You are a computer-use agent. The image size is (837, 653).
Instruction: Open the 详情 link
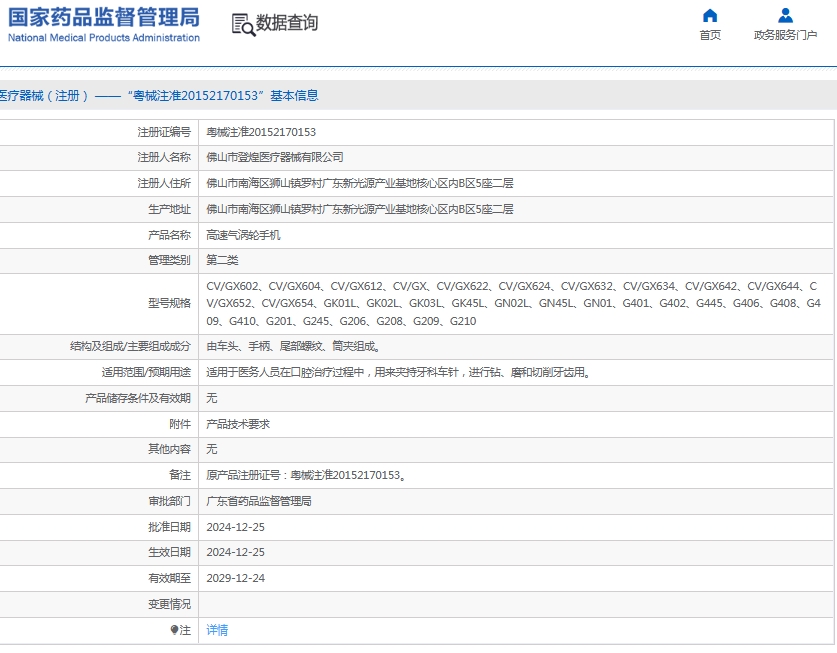216,629
